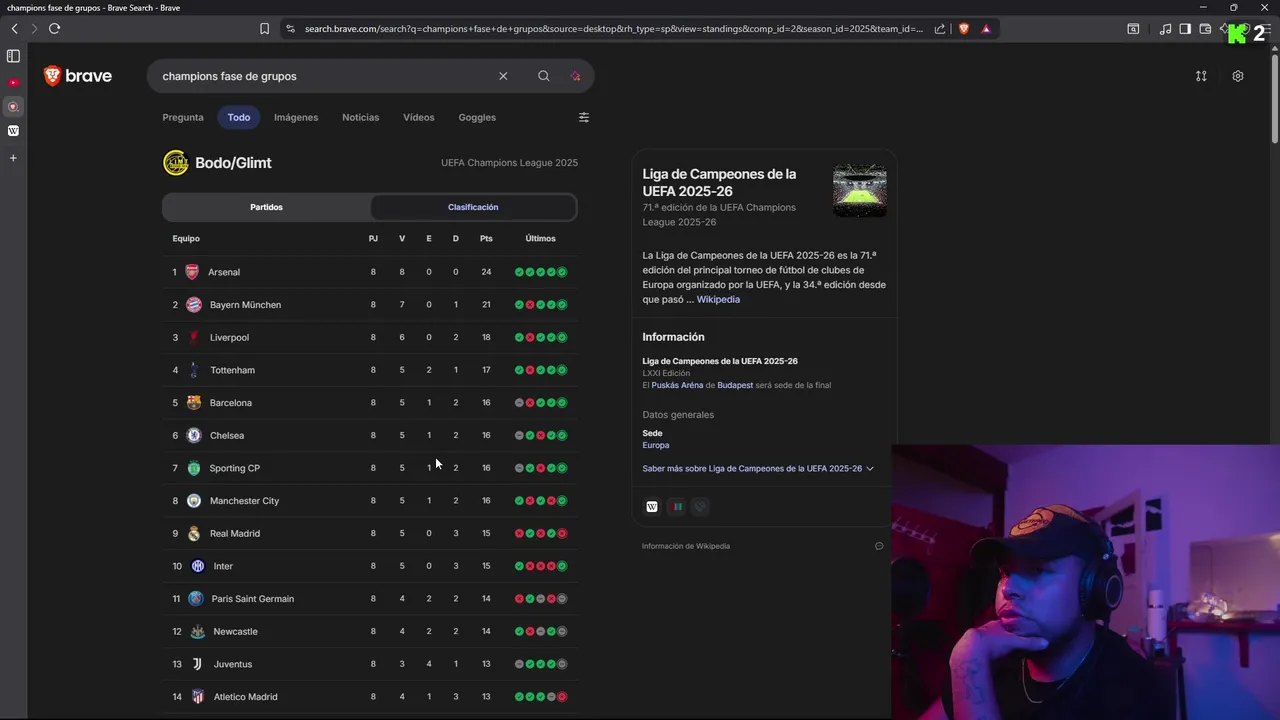This screenshot has height=720, width=1280.
Task: Click Juventus team name
Action: pyautogui.click(x=232, y=664)
